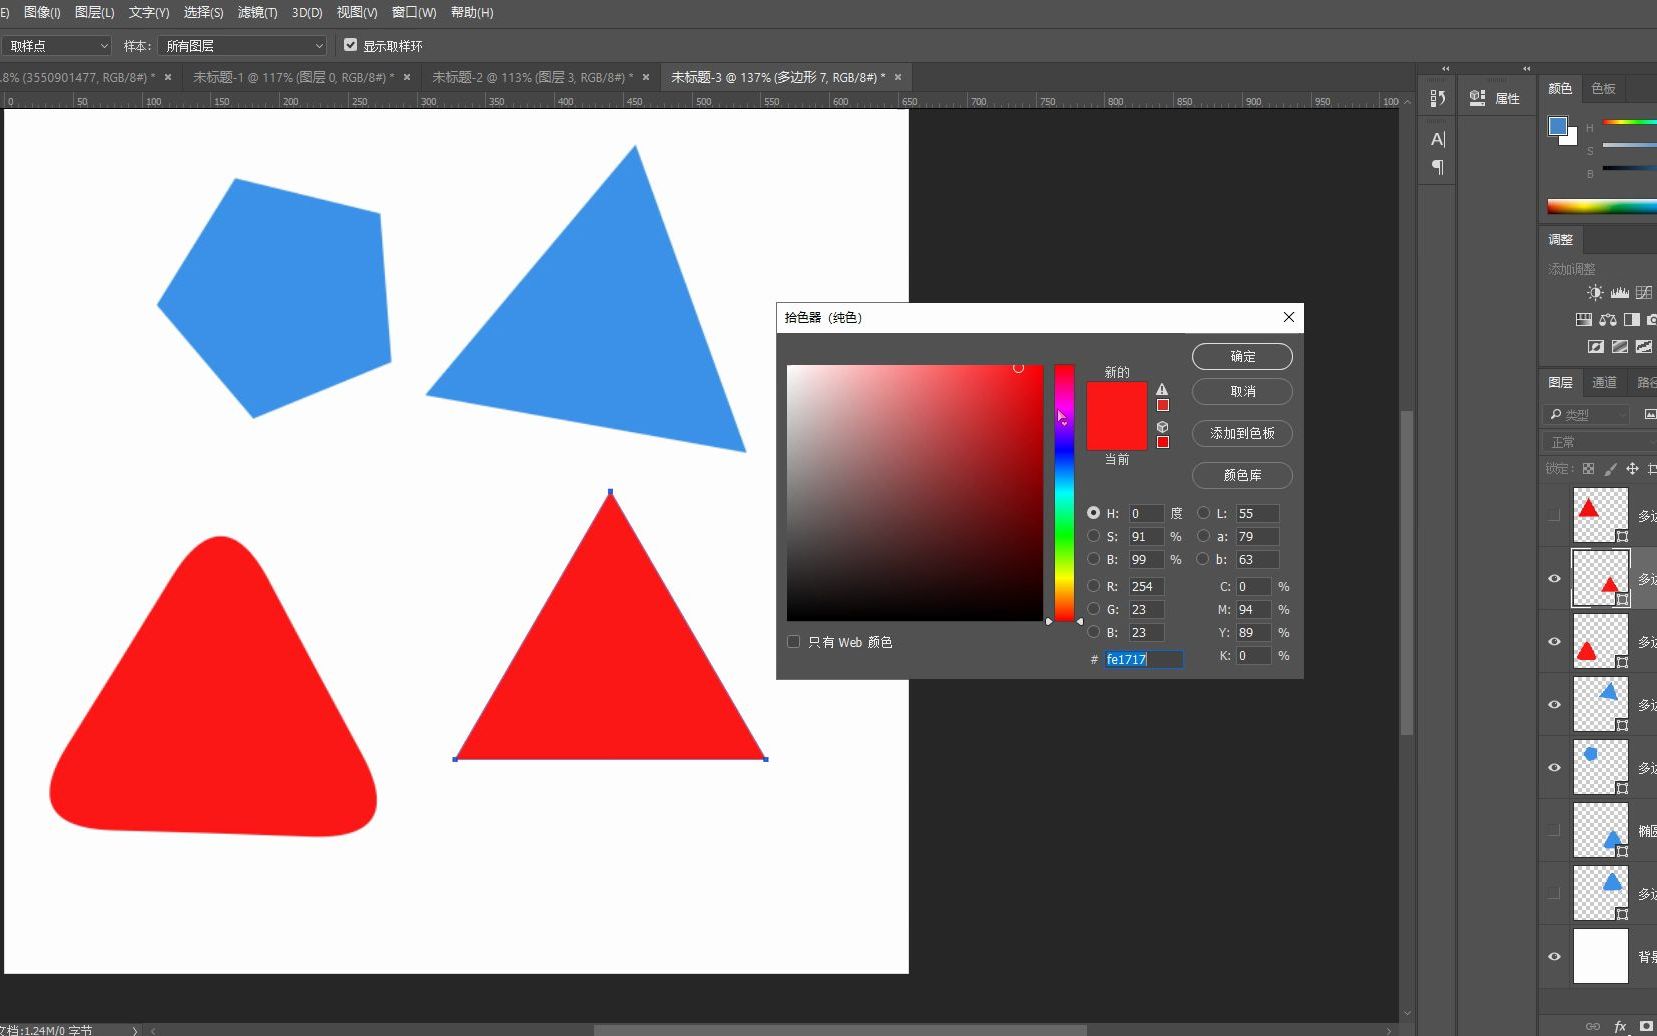Collapse the left icon panel column
Screen dimensions: 1657x1036
(1445, 69)
